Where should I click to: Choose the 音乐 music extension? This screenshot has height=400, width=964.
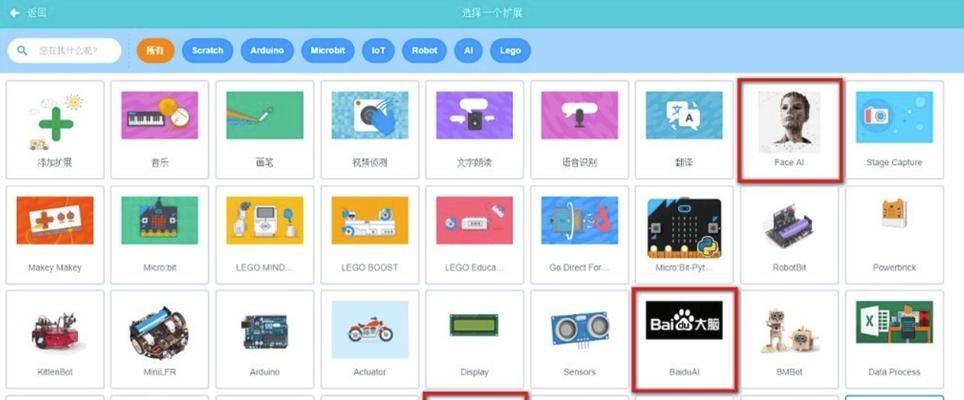pyautogui.click(x=160, y=130)
